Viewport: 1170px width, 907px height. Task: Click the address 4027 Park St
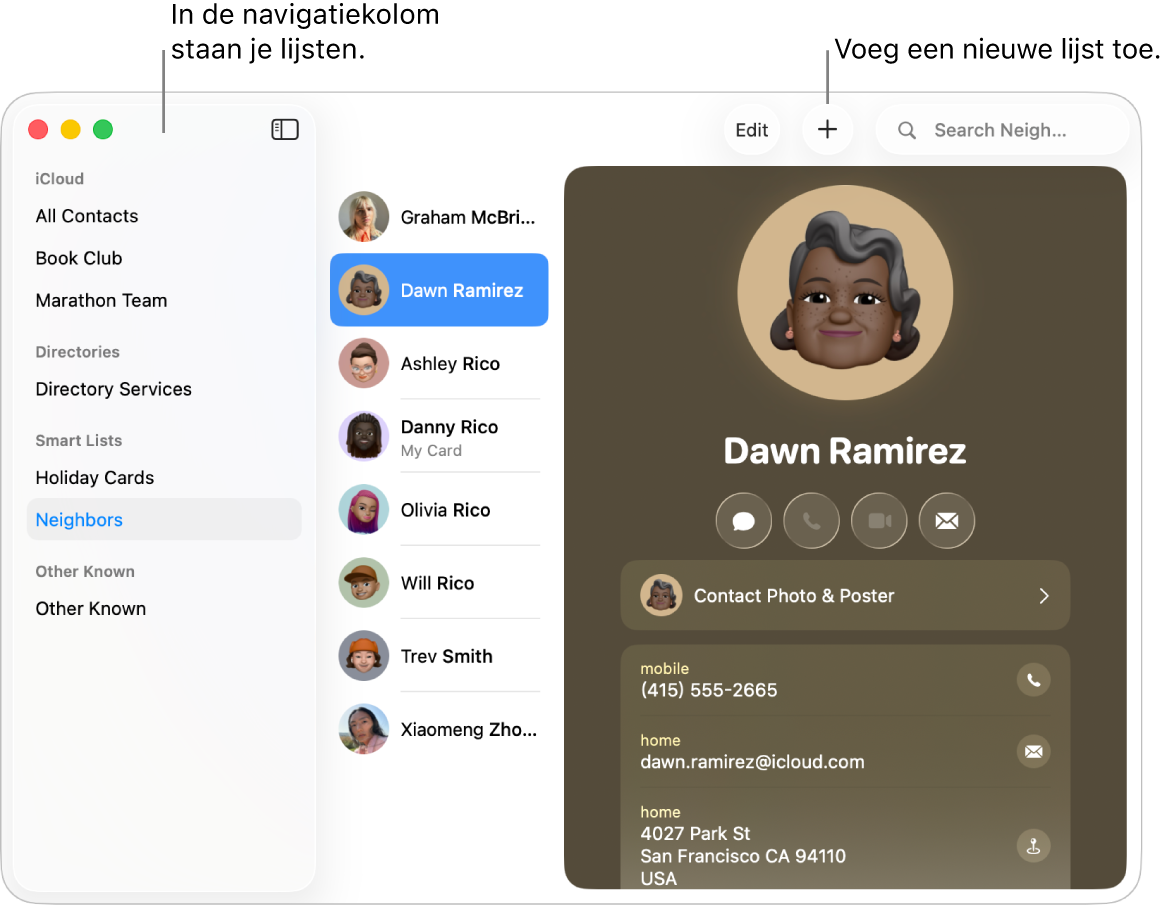pos(695,833)
